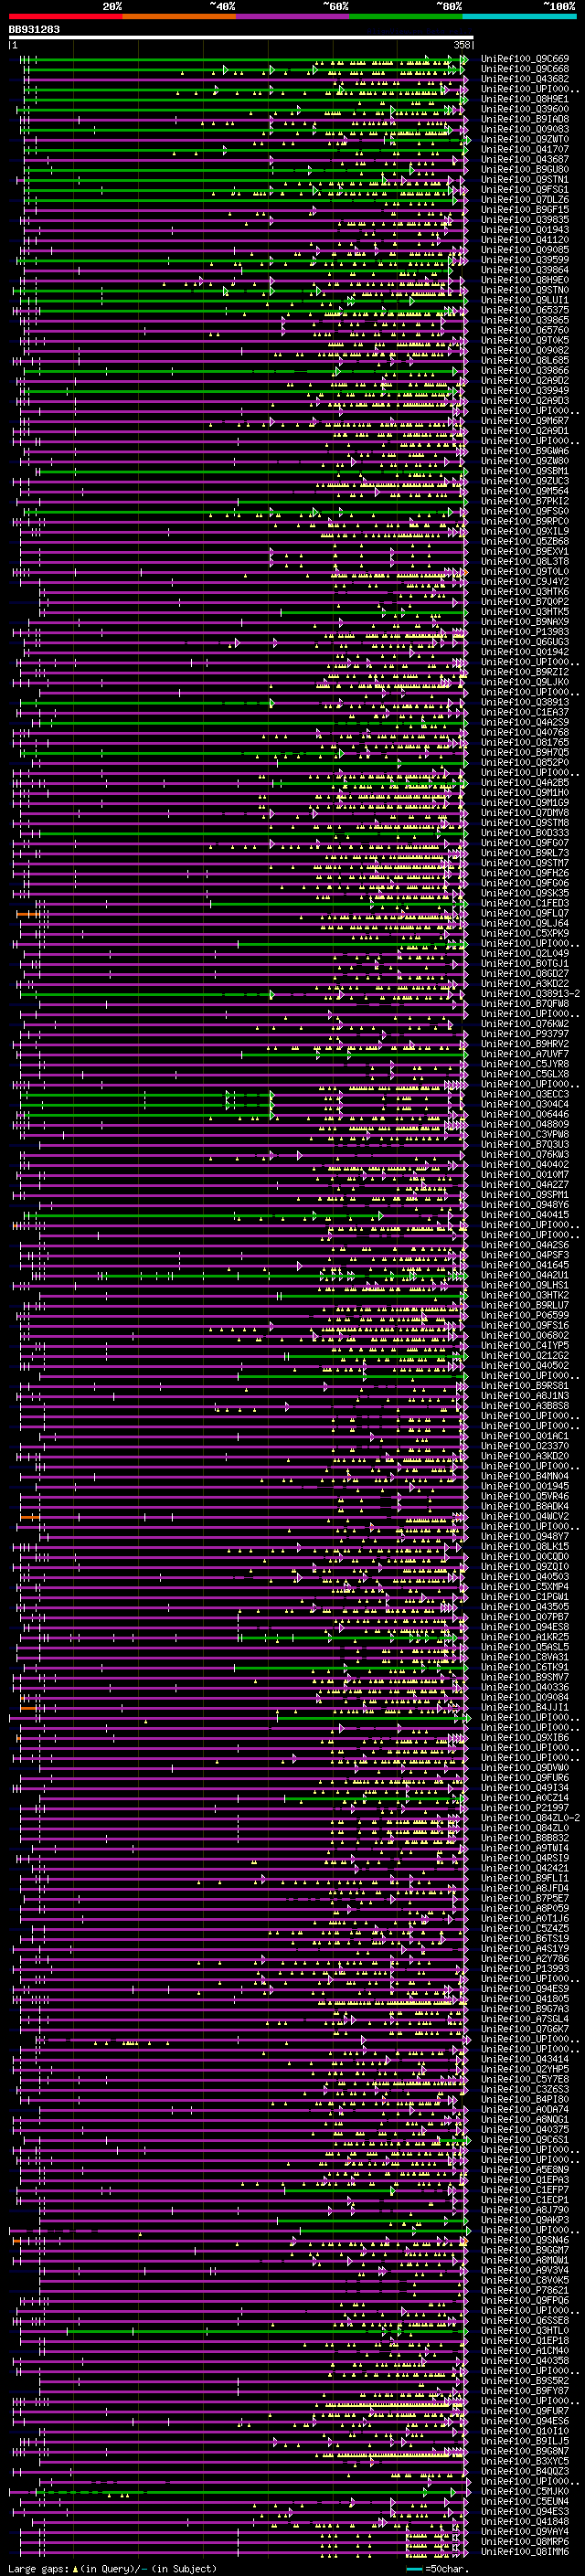Select the UniRef100_Q2A9D2 row label
585x2576 pixels.
pyautogui.click(x=525, y=380)
